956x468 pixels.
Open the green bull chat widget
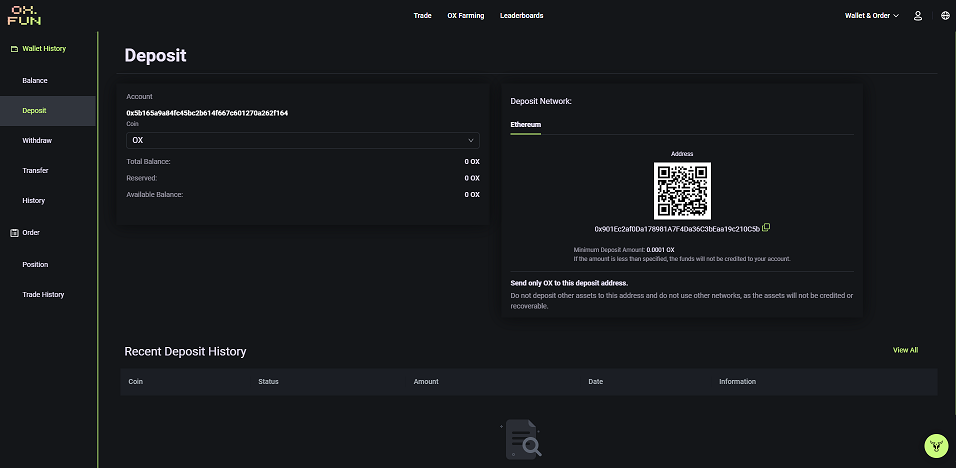click(x=936, y=446)
